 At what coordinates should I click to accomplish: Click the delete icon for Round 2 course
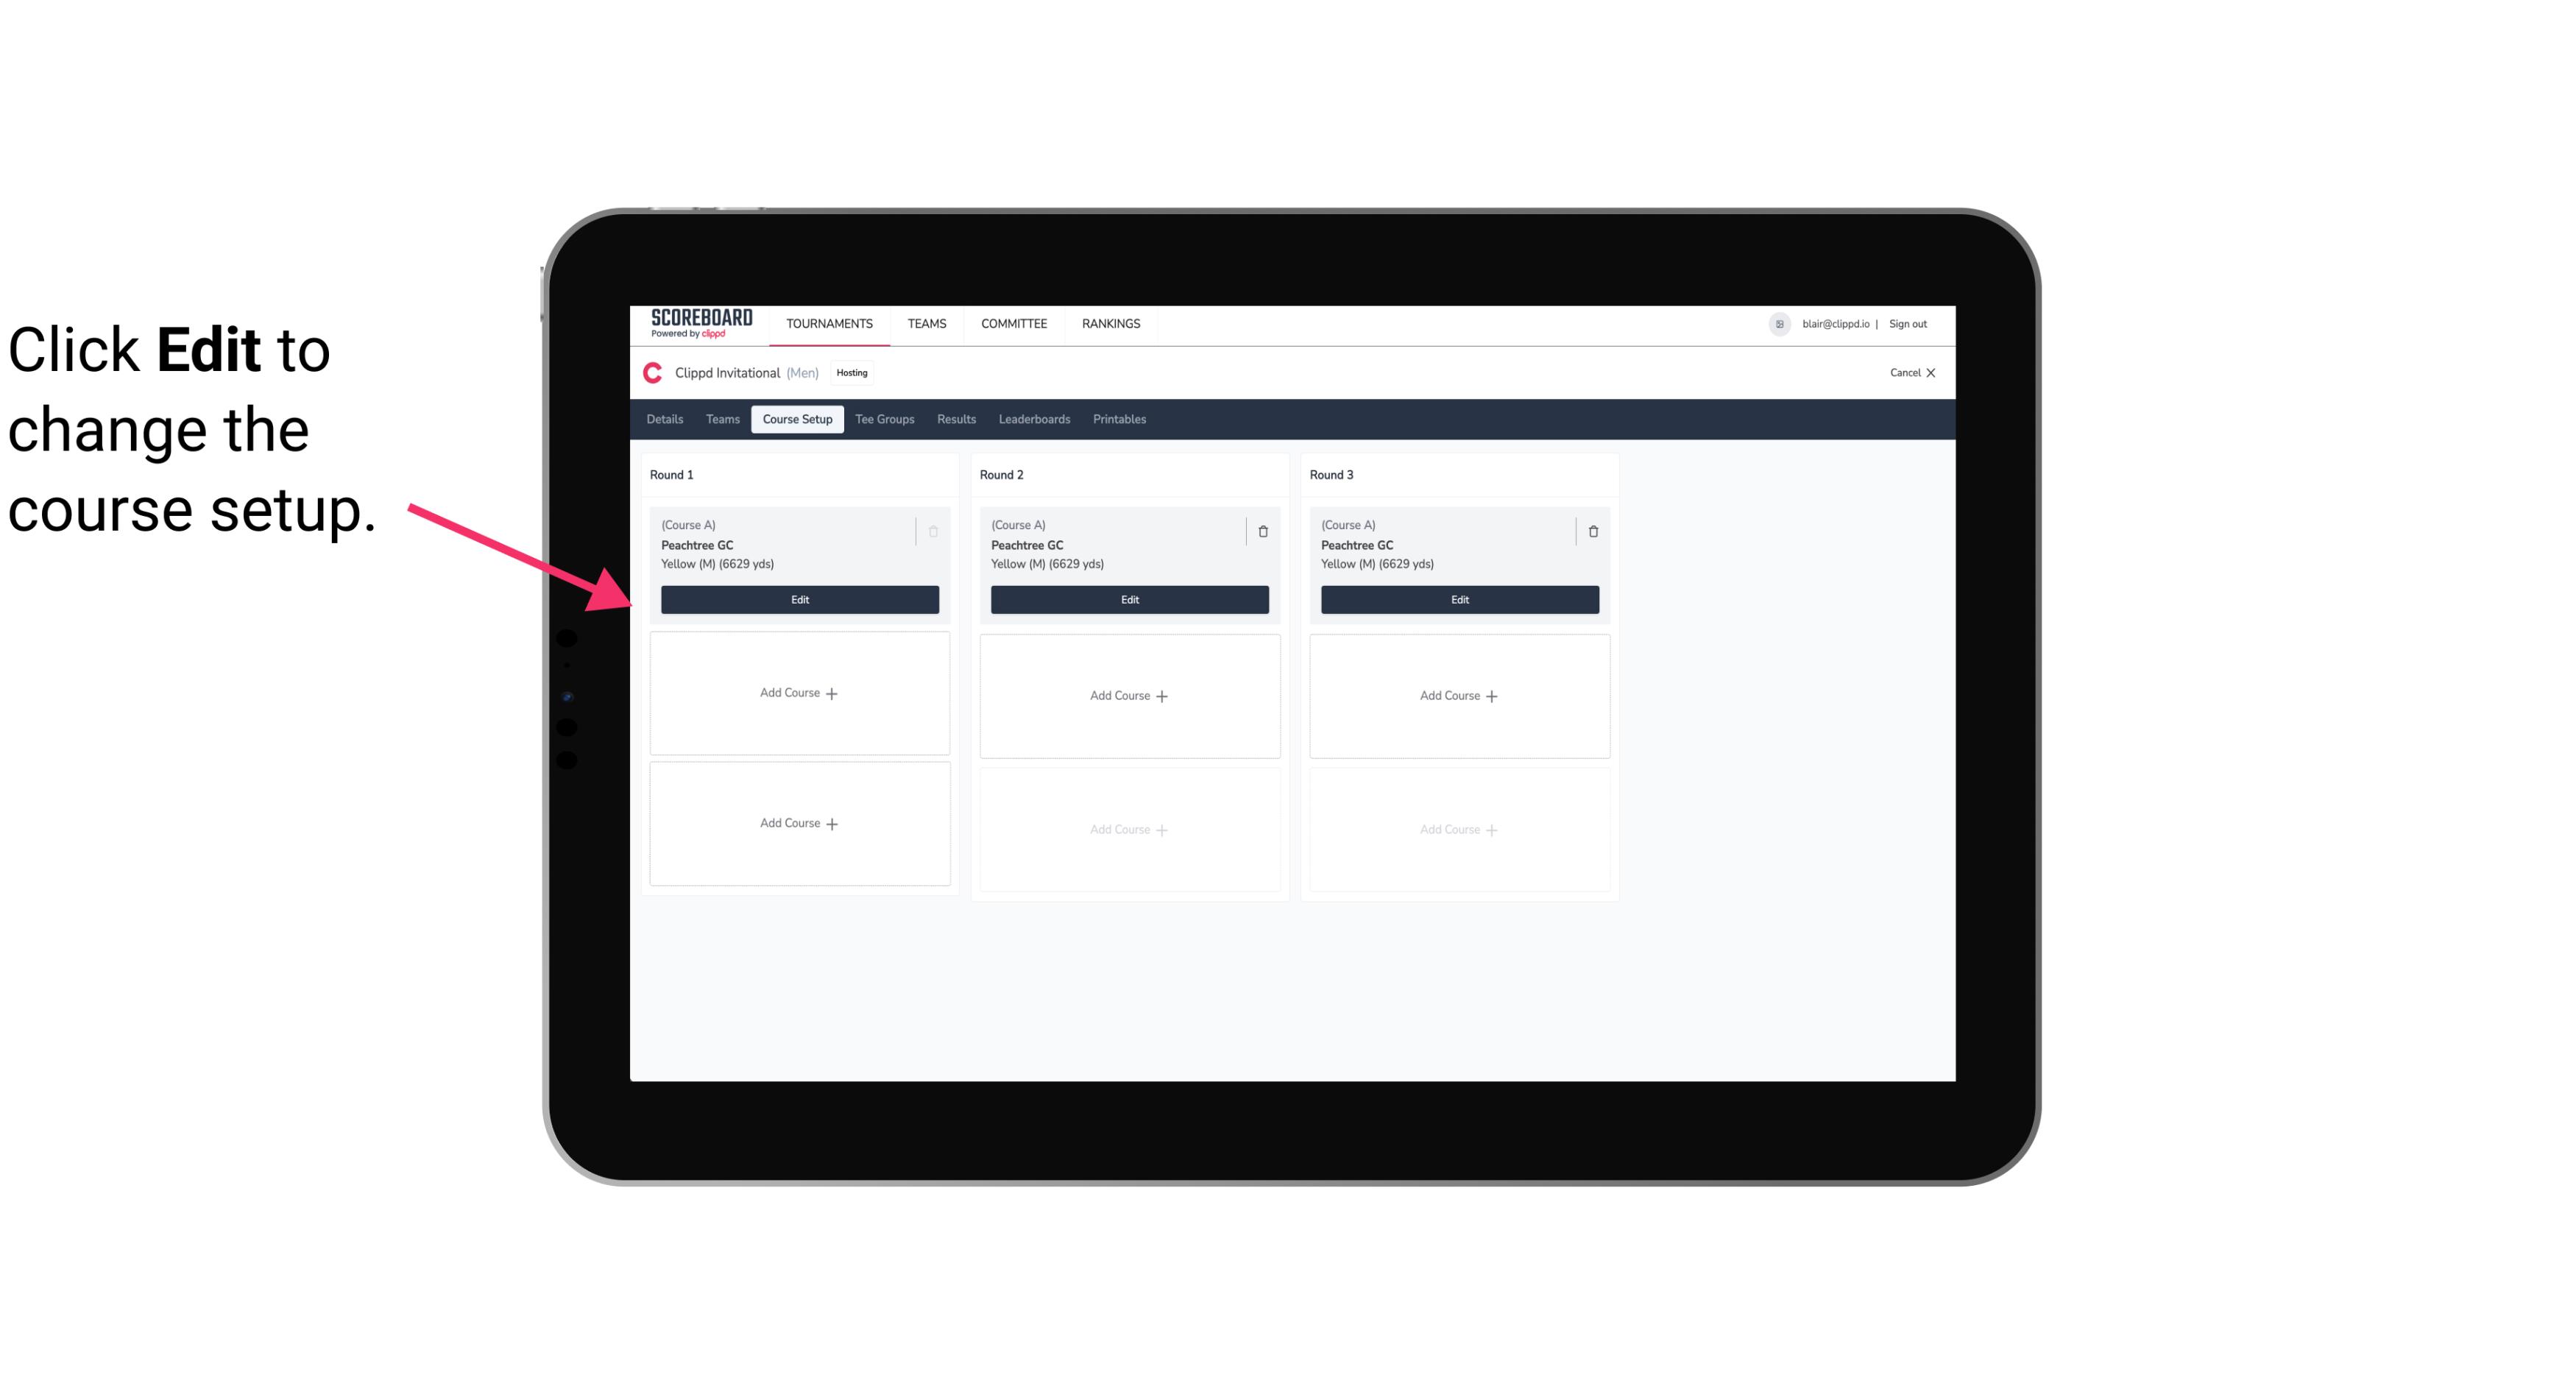pyautogui.click(x=1262, y=531)
